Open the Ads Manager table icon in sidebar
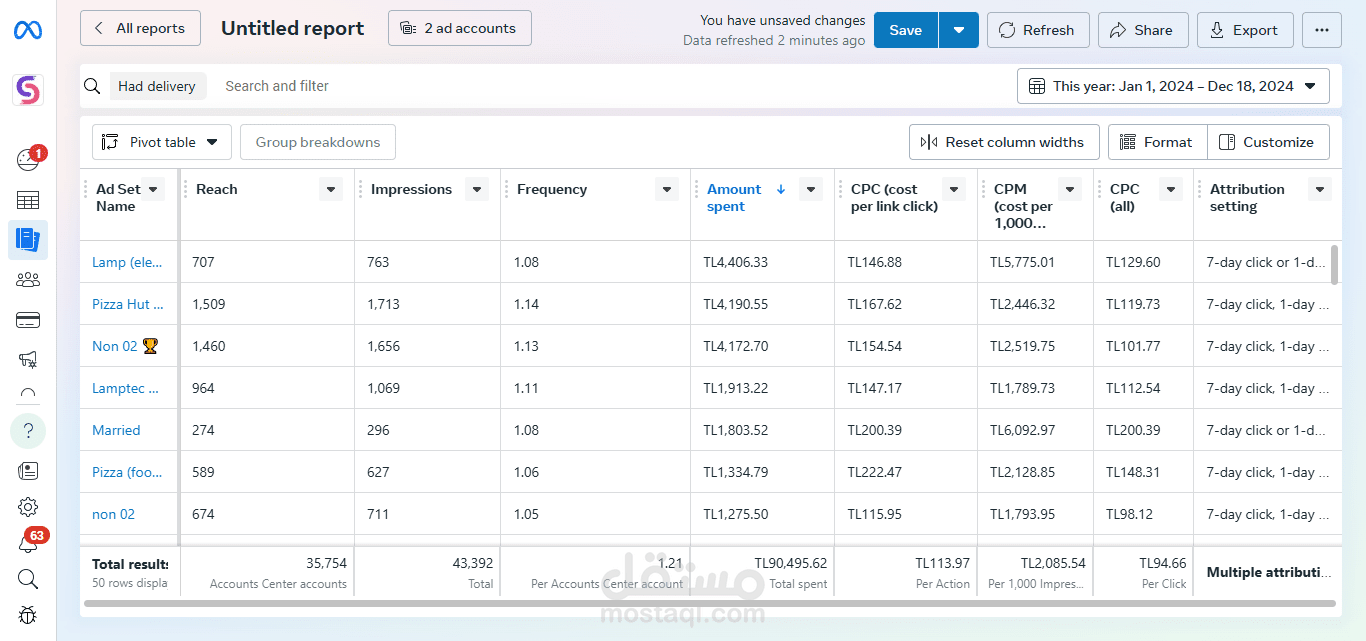Viewport: 1366px width, 641px height. [28, 200]
